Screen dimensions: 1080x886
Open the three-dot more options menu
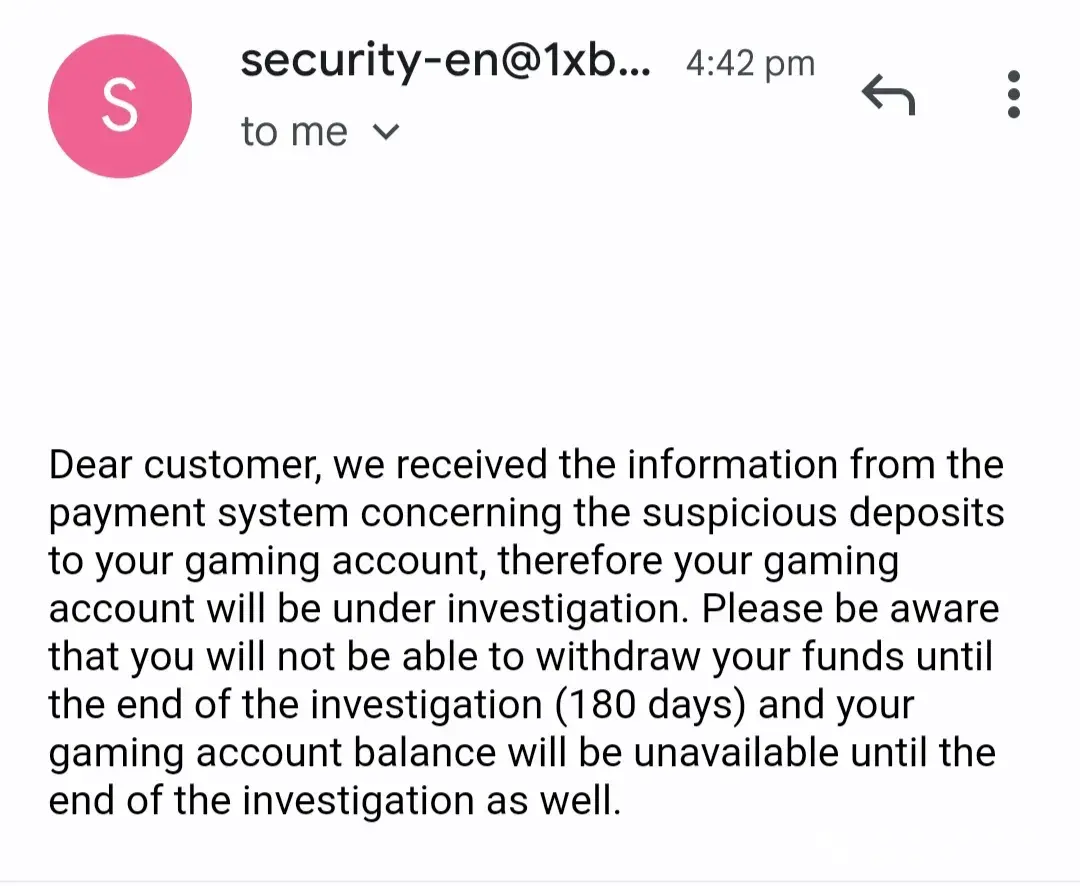[1014, 95]
